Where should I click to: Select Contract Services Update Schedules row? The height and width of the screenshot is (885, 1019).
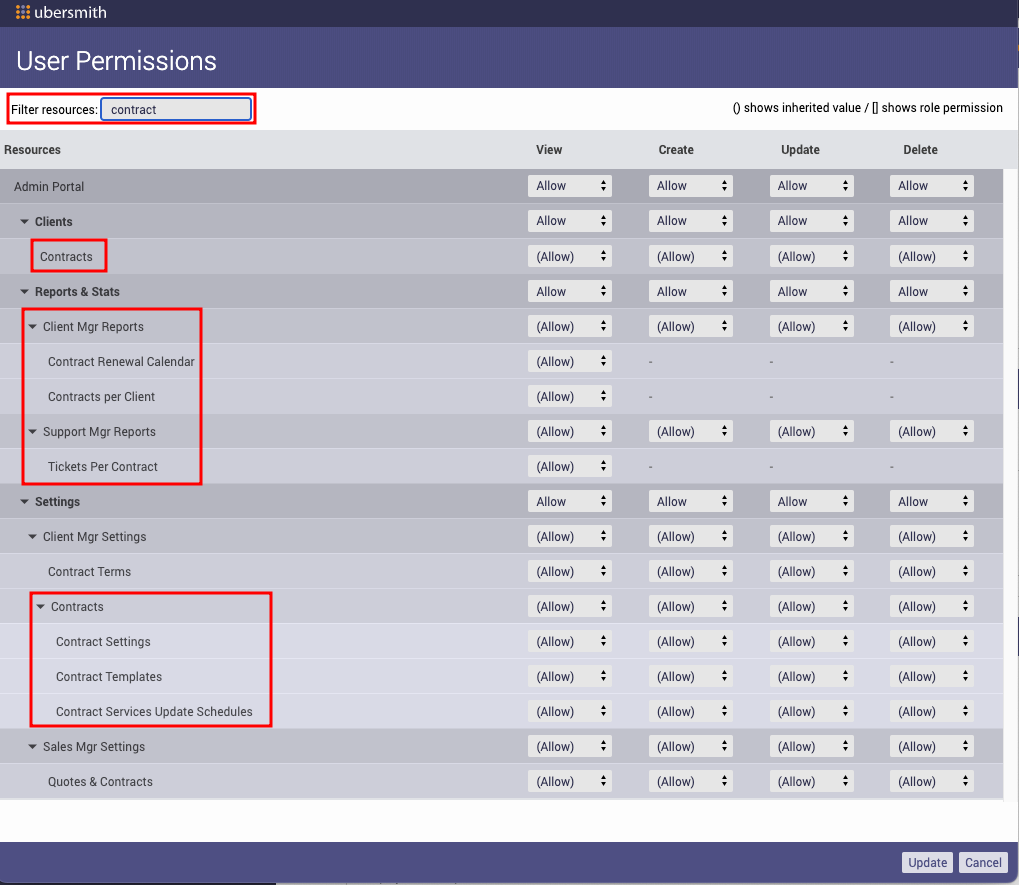pyautogui.click(x=154, y=712)
